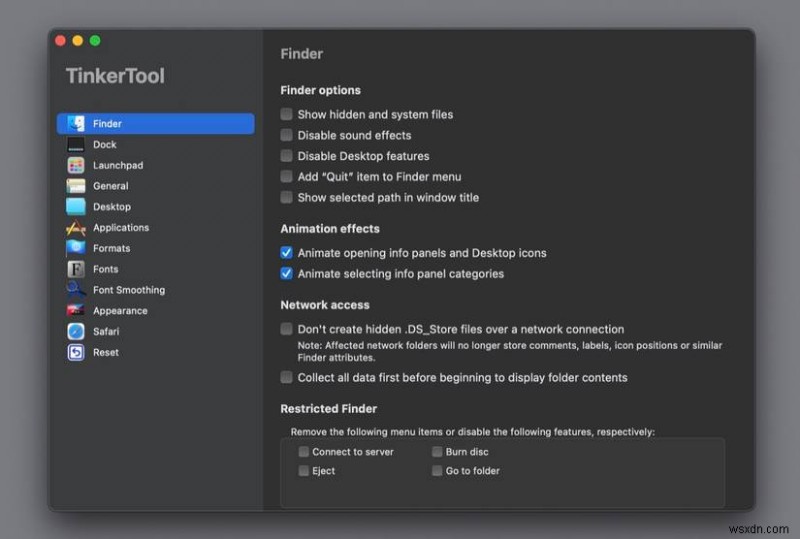This screenshot has width=800, height=539.
Task: Open the Applications pane label
Action: (x=121, y=228)
